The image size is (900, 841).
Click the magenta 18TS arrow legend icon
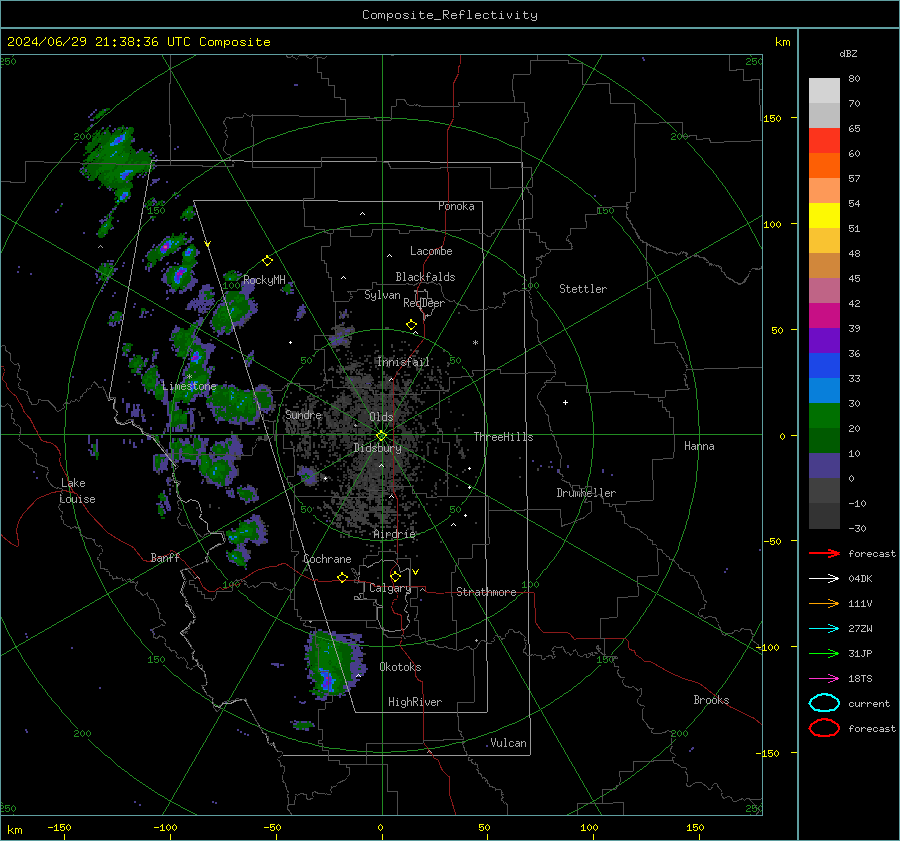[x=824, y=679]
